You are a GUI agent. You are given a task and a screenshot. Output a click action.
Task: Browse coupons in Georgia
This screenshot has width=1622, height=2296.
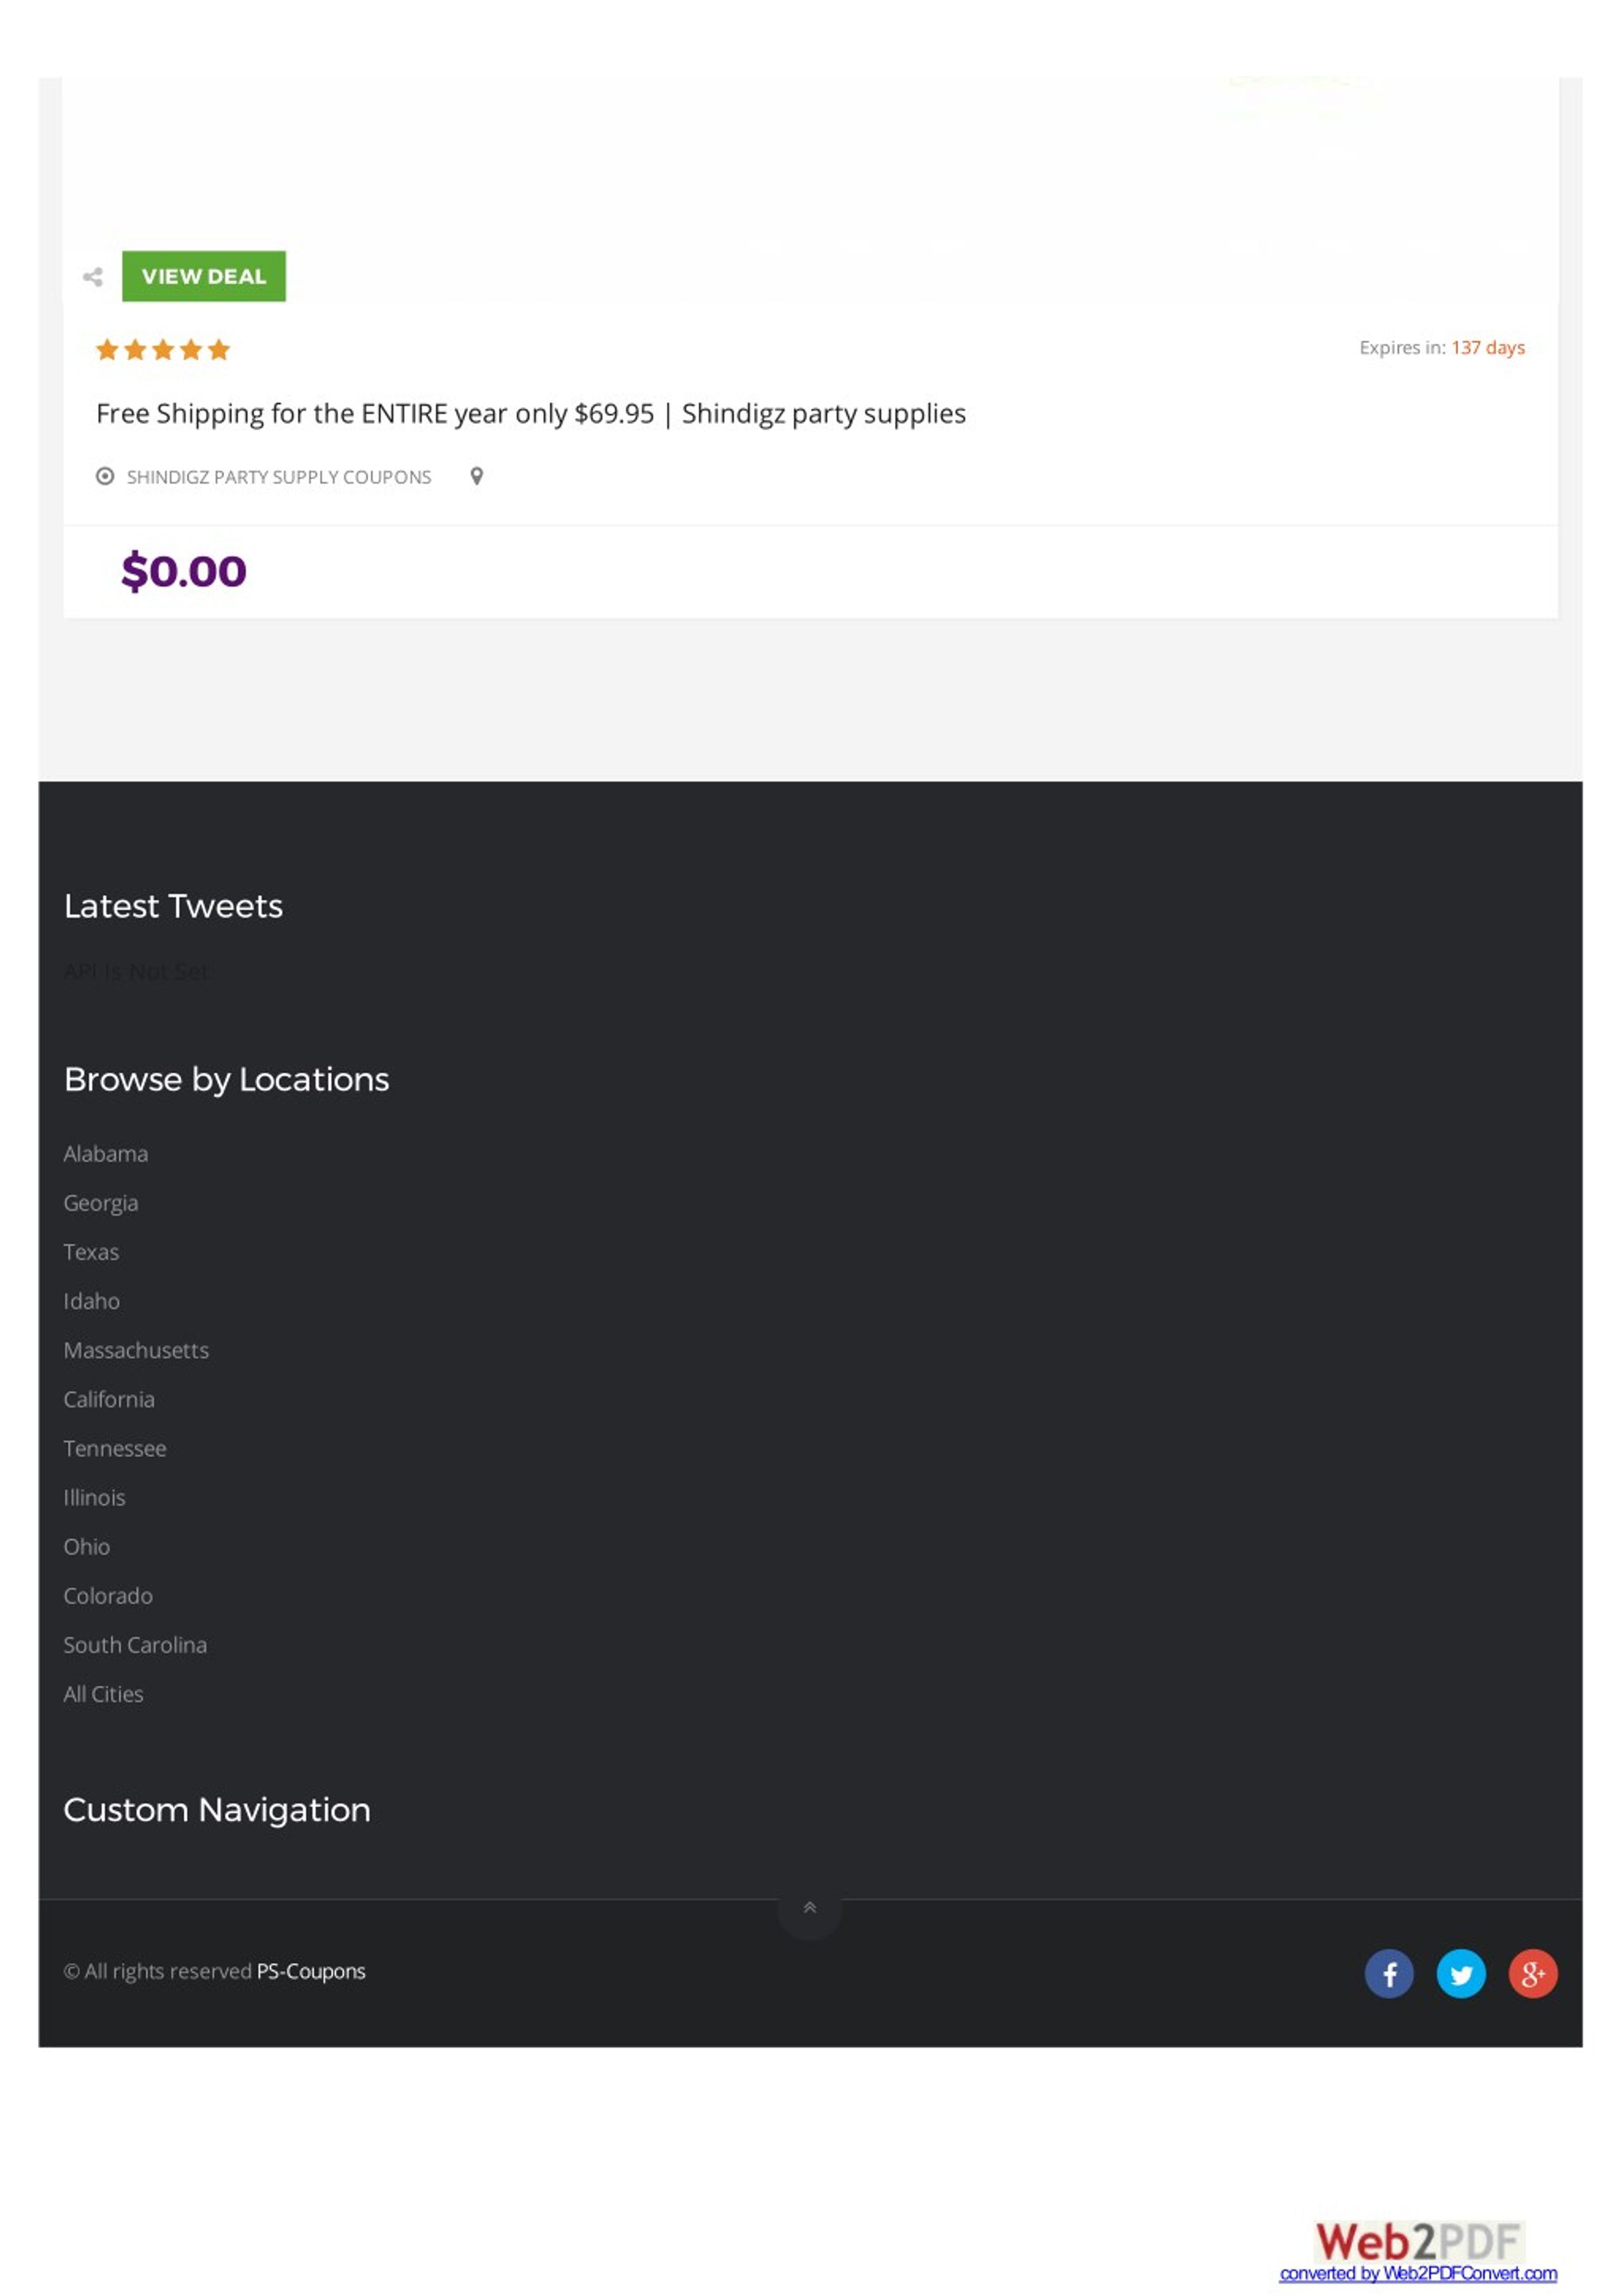pos(100,1202)
